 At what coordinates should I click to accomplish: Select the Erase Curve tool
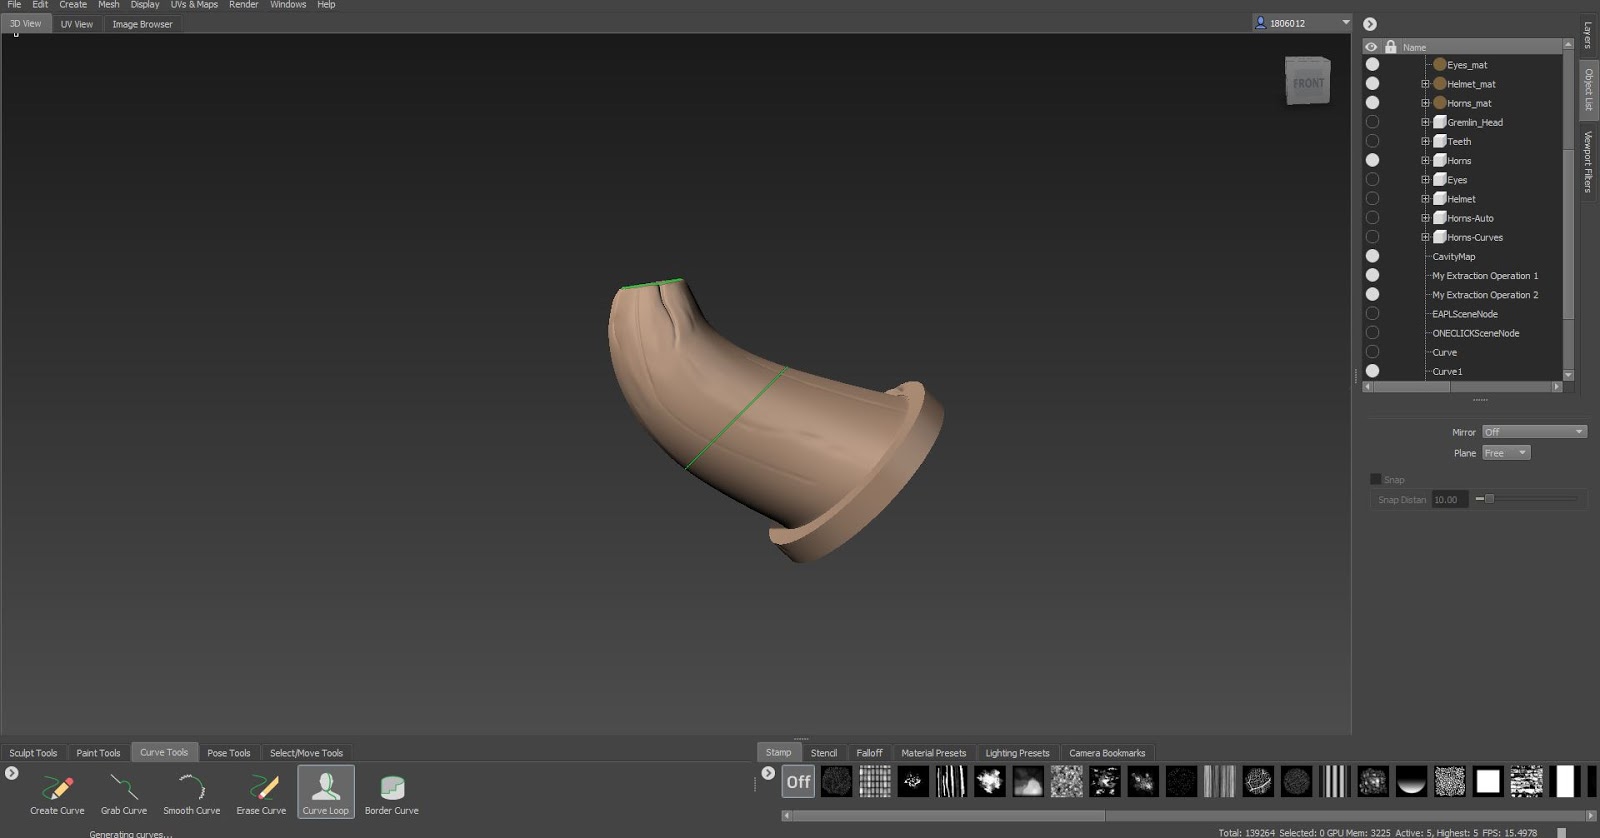[261, 794]
